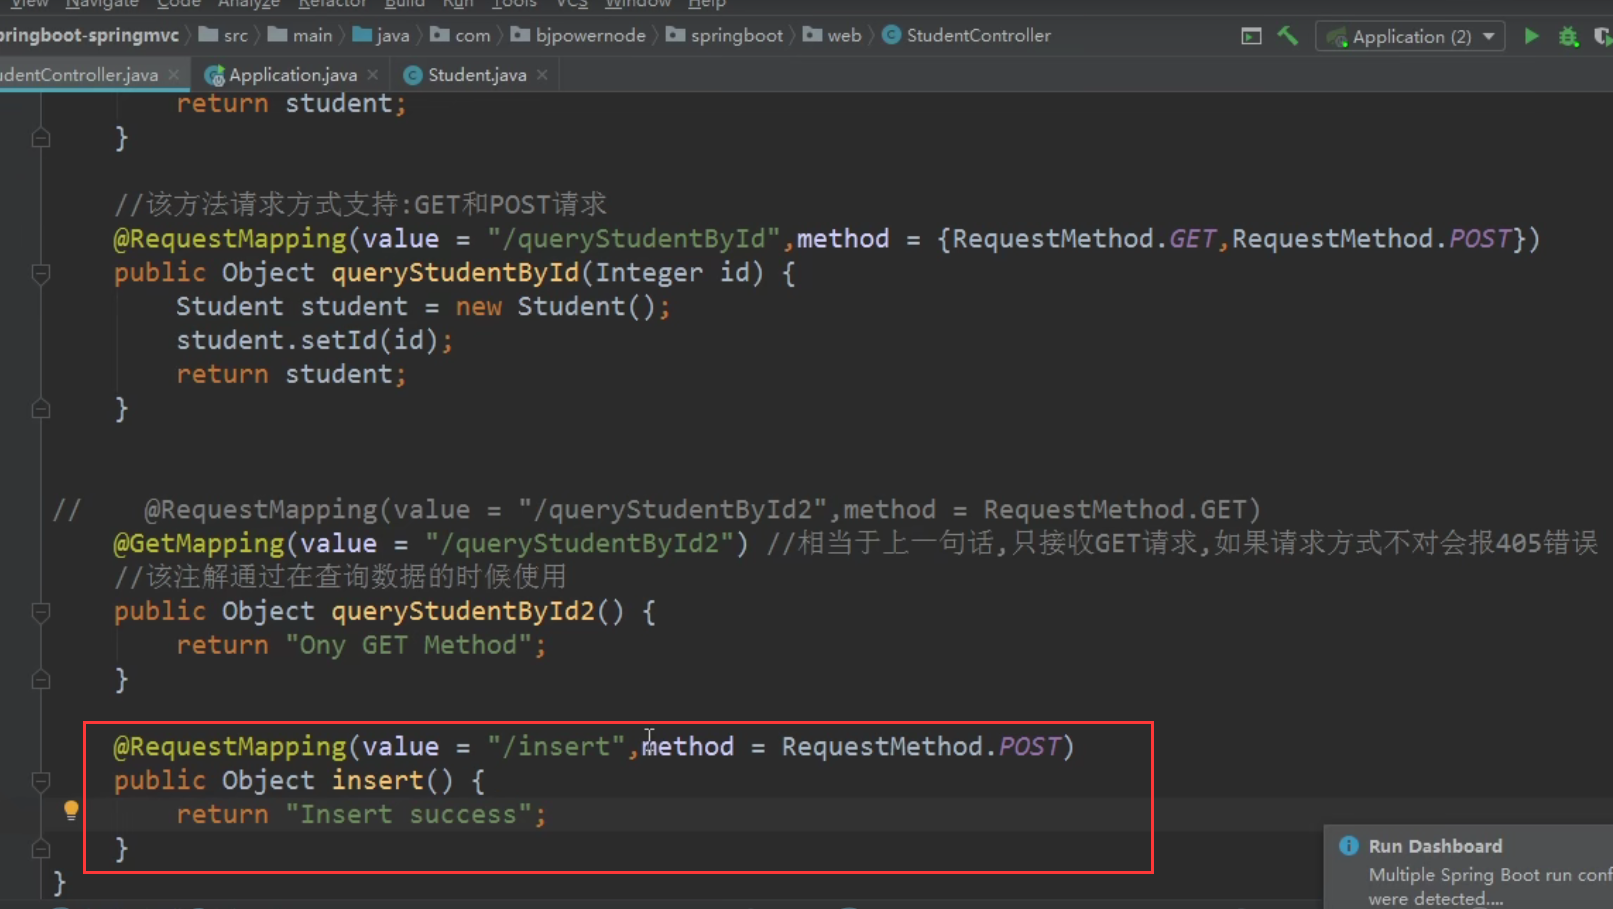1613x909 pixels.
Task: Click the student.setId(id) statement
Action: 314,341
